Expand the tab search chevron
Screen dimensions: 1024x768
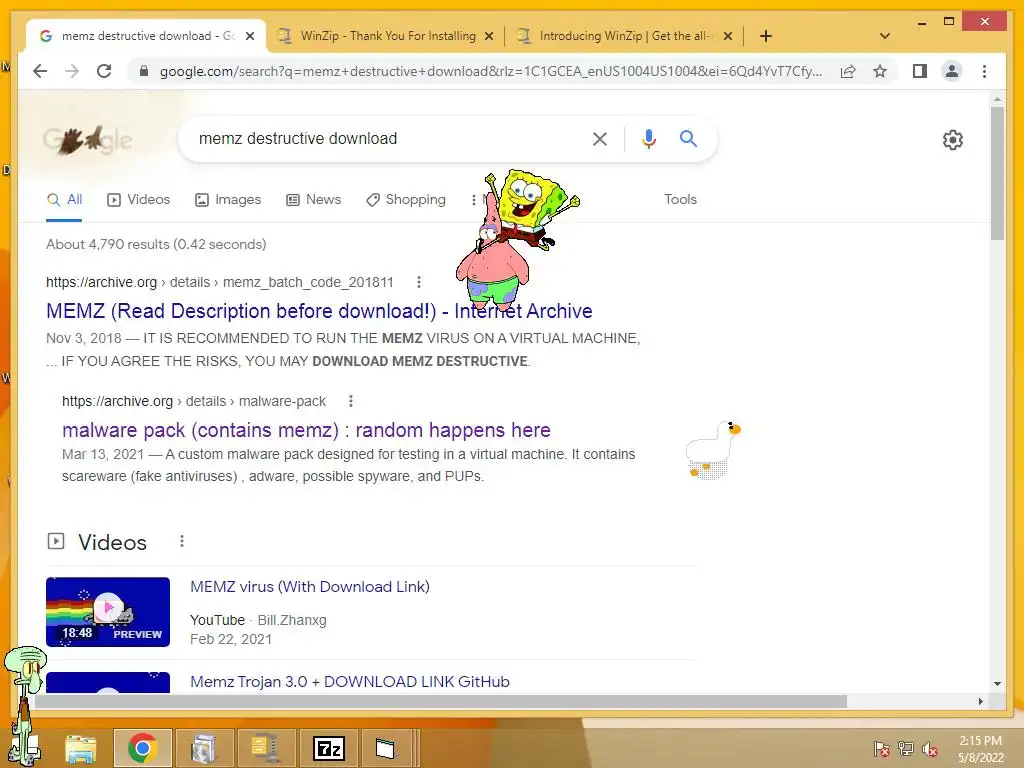point(885,36)
